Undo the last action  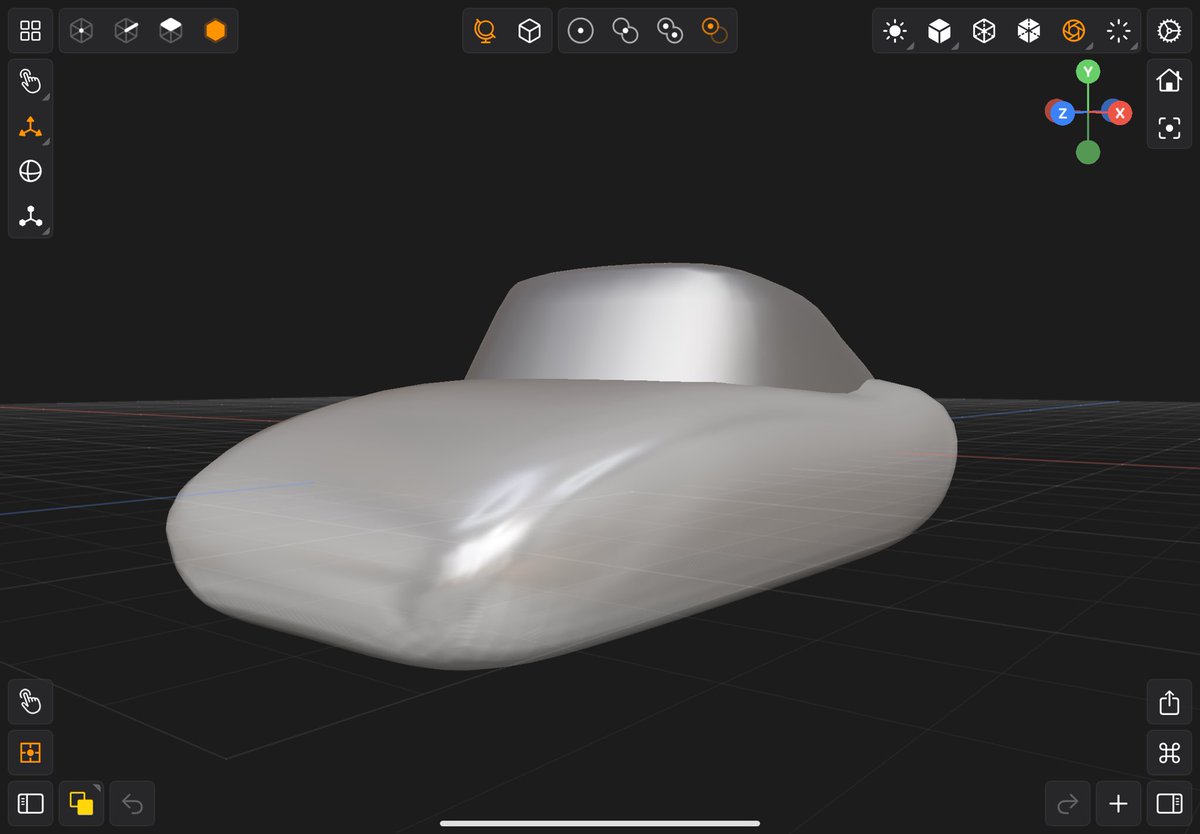(132, 803)
